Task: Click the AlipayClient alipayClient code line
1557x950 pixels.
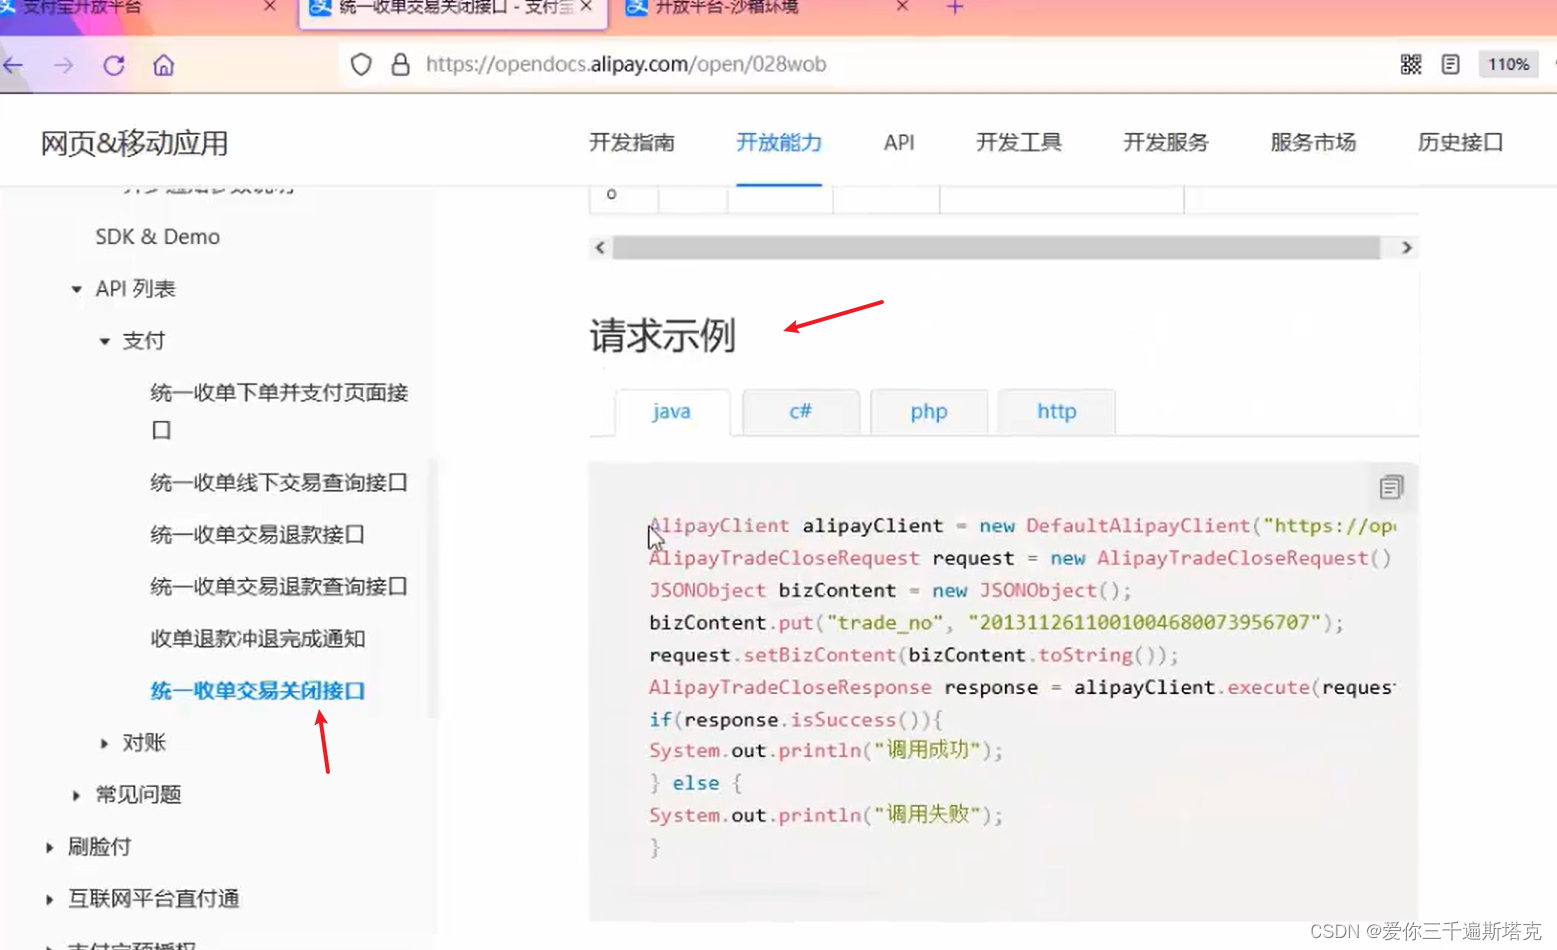Action: [x=1022, y=526]
